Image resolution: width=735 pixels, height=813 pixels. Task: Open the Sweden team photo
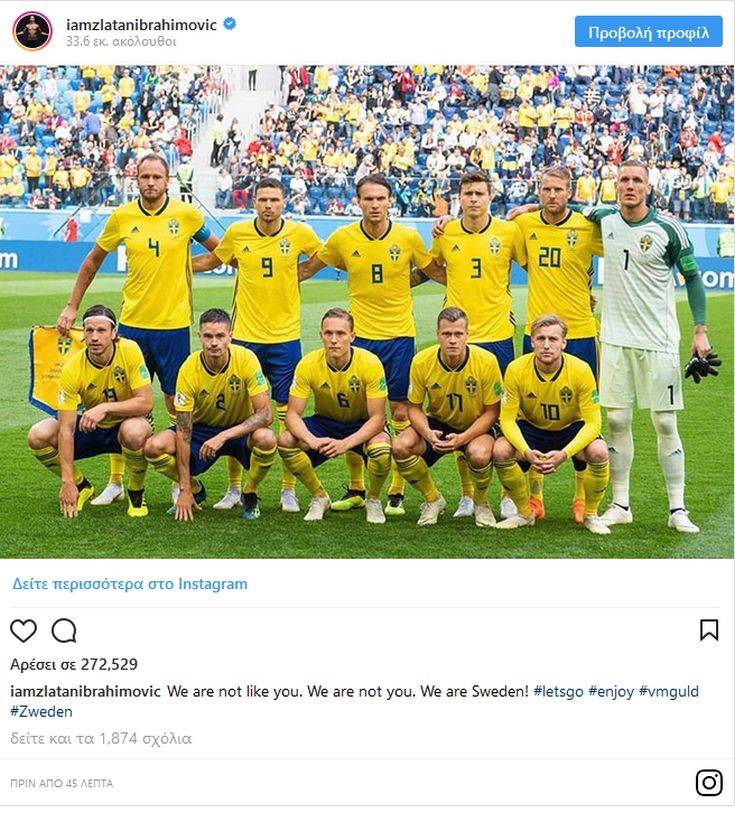(x=368, y=312)
